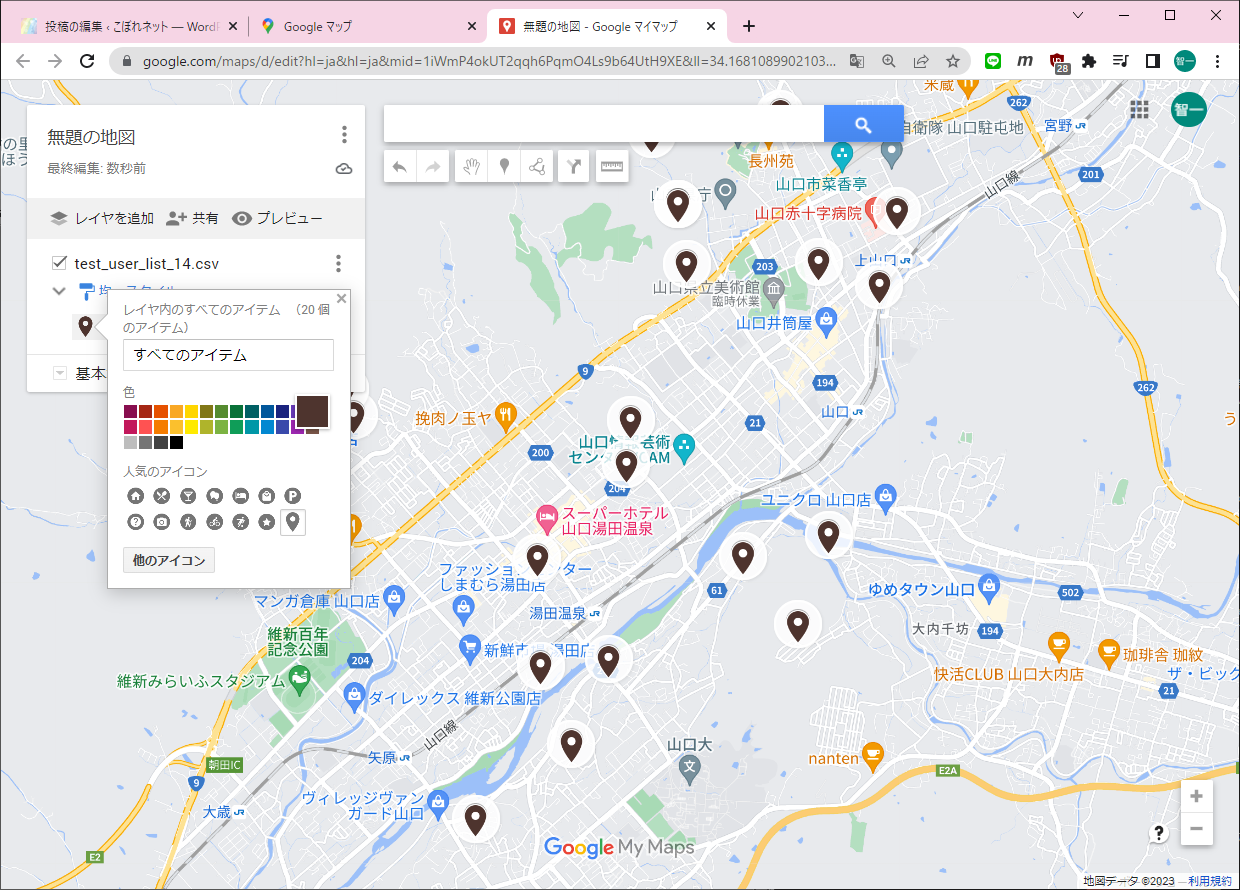Uncheck the test_user_list_14.csv layer checkbox
The height and width of the screenshot is (890, 1240).
(59, 263)
